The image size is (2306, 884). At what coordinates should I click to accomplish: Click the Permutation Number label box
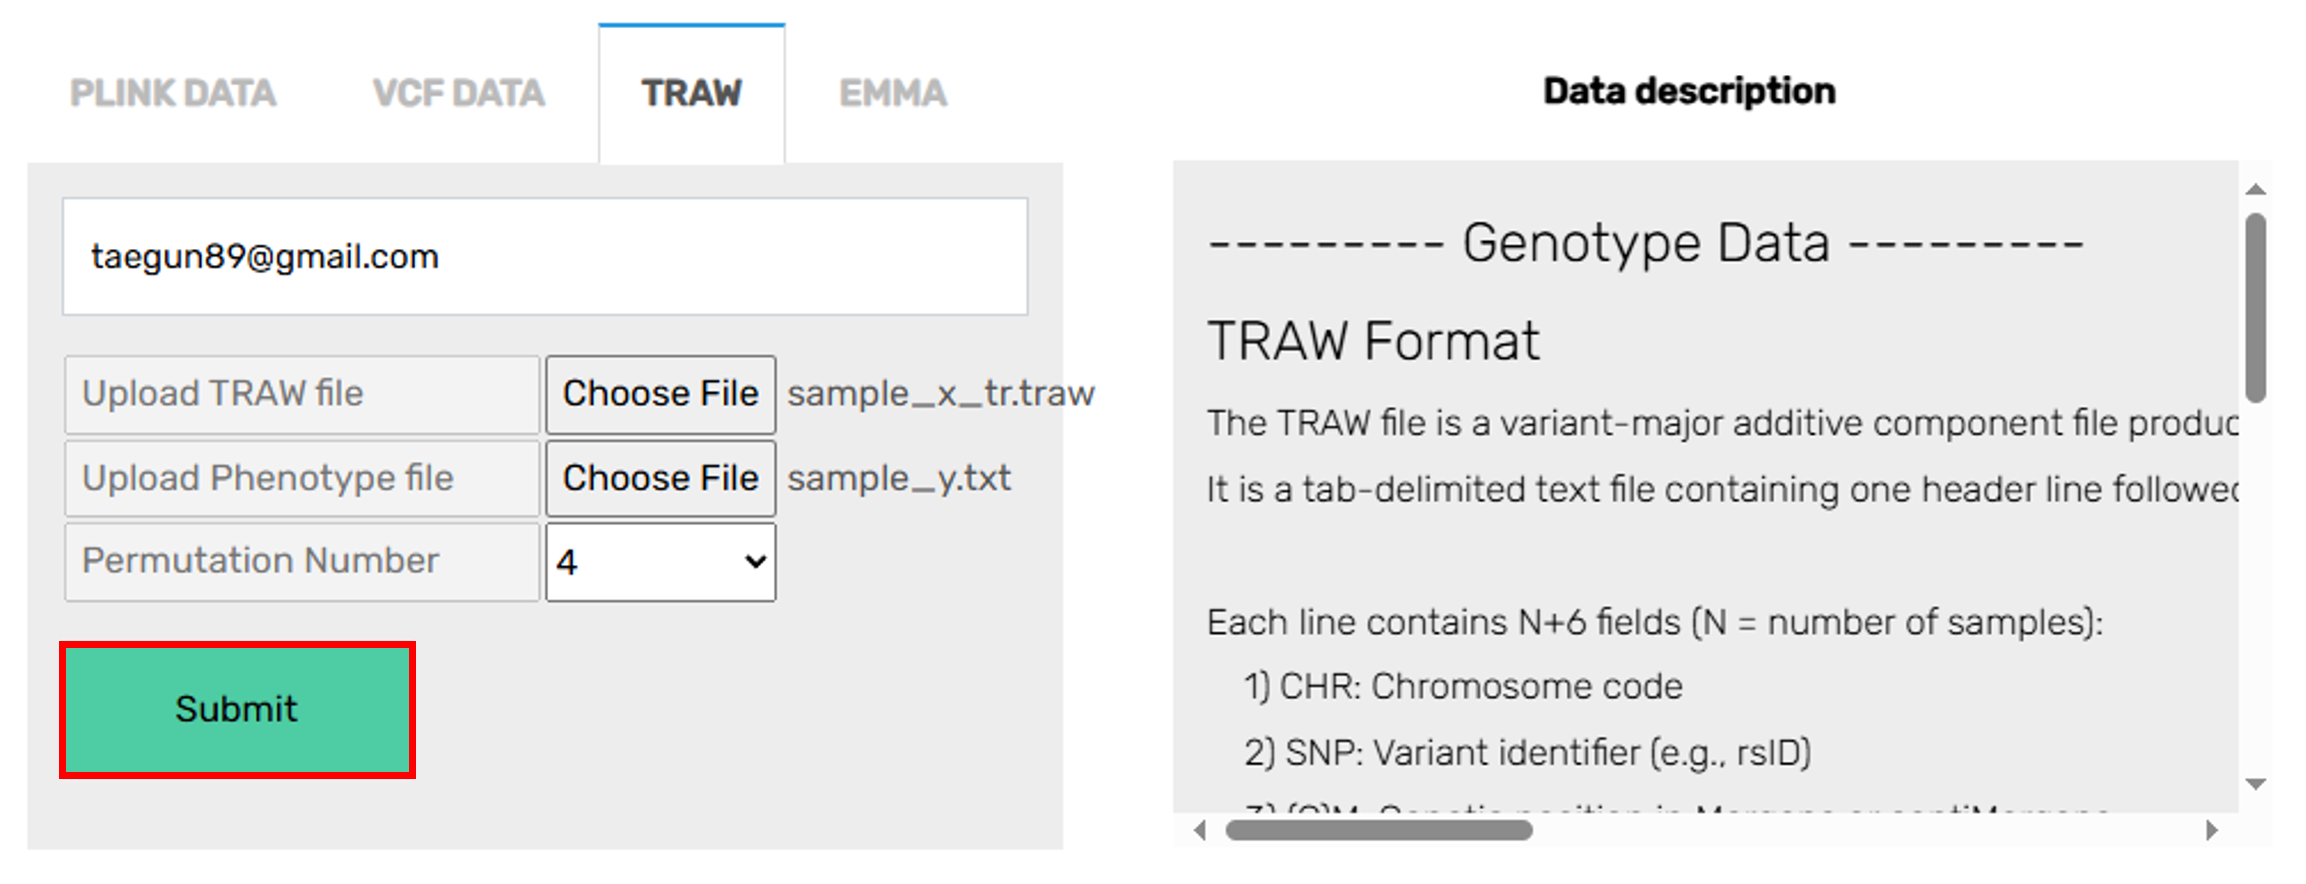click(x=302, y=562)
